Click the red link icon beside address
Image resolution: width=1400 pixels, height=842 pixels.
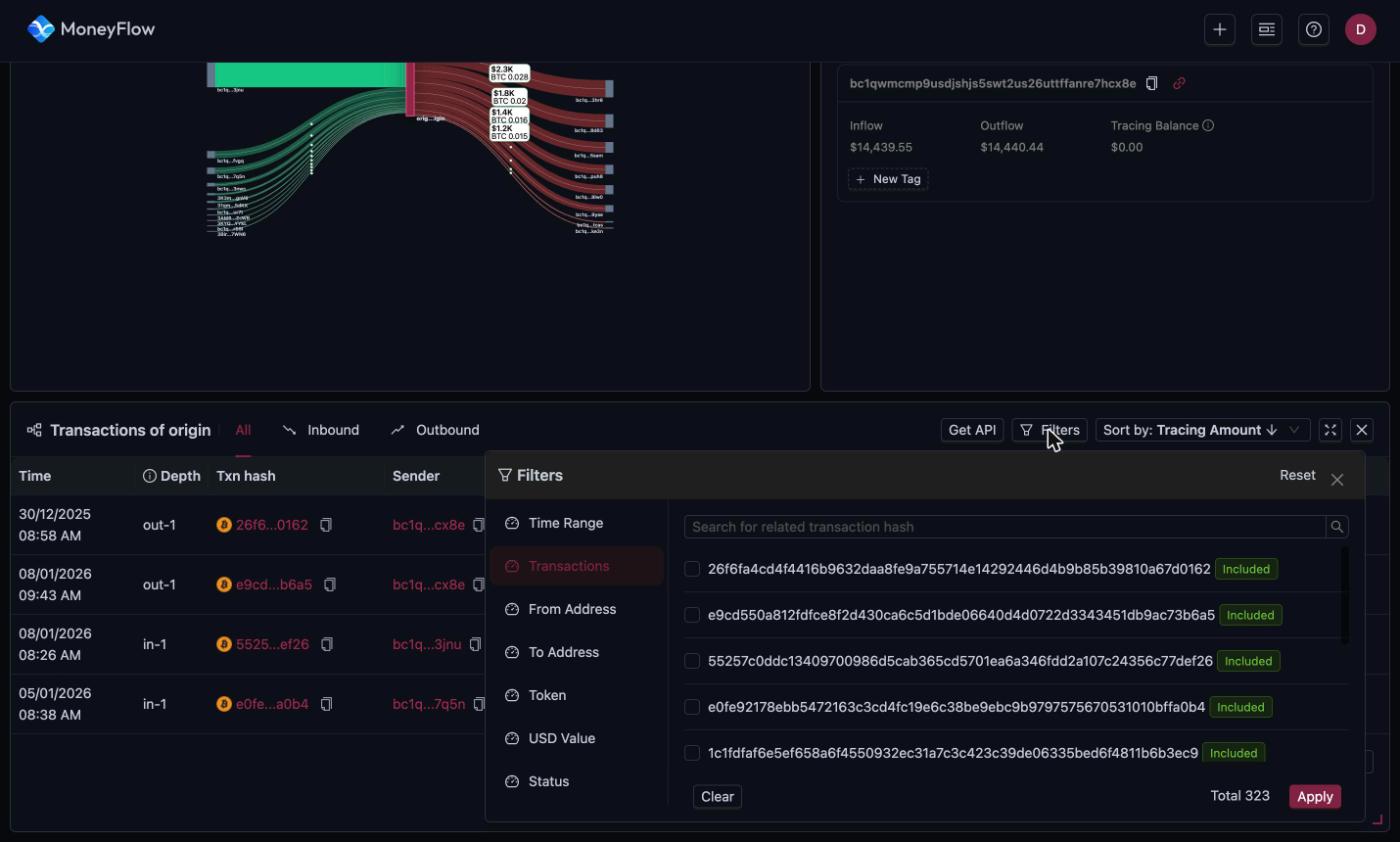(1179, 84)
